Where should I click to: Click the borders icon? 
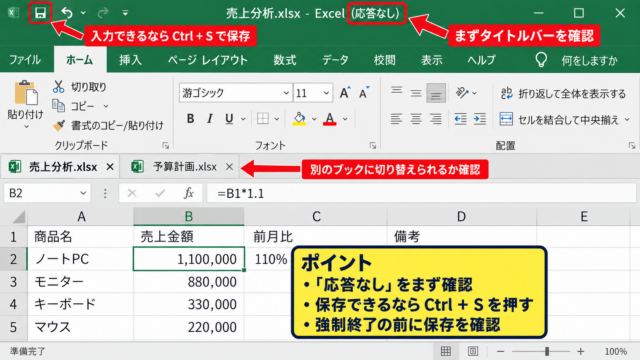262,119
